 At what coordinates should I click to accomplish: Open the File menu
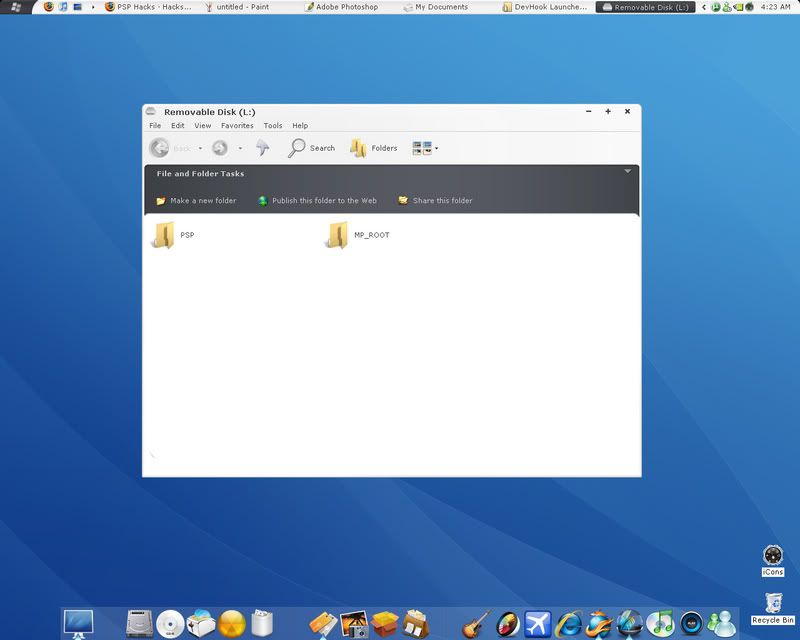(x=155, y=126)
